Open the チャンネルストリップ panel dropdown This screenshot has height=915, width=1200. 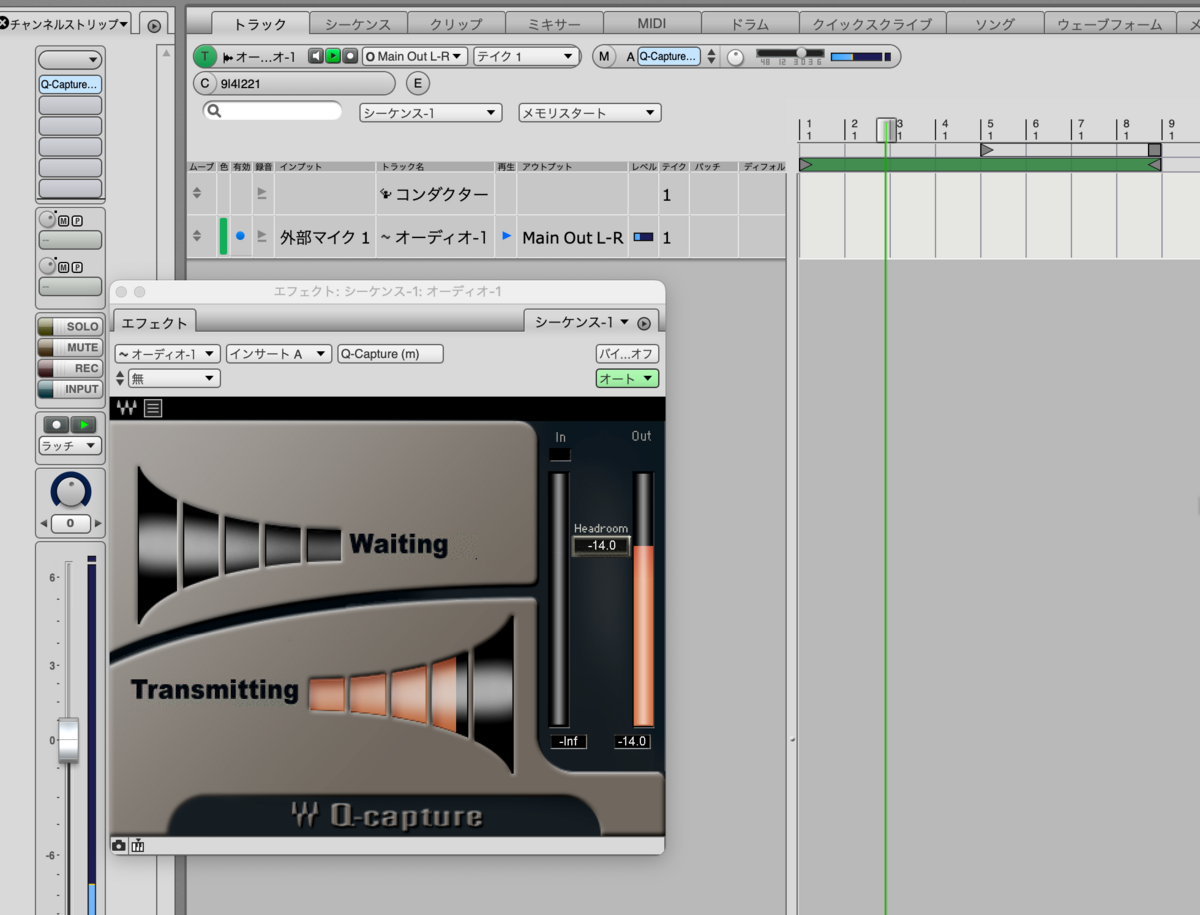point(69,23)
